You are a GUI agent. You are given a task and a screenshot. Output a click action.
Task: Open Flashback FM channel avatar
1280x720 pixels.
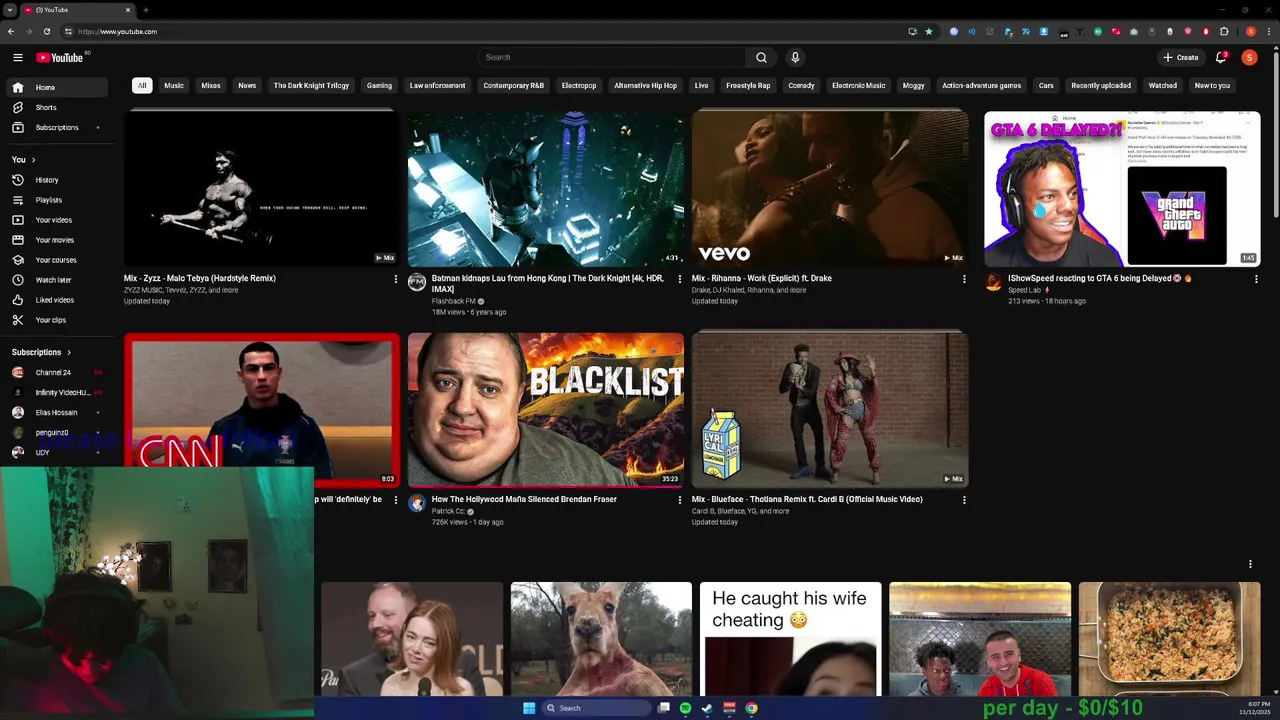click(417, 282)
